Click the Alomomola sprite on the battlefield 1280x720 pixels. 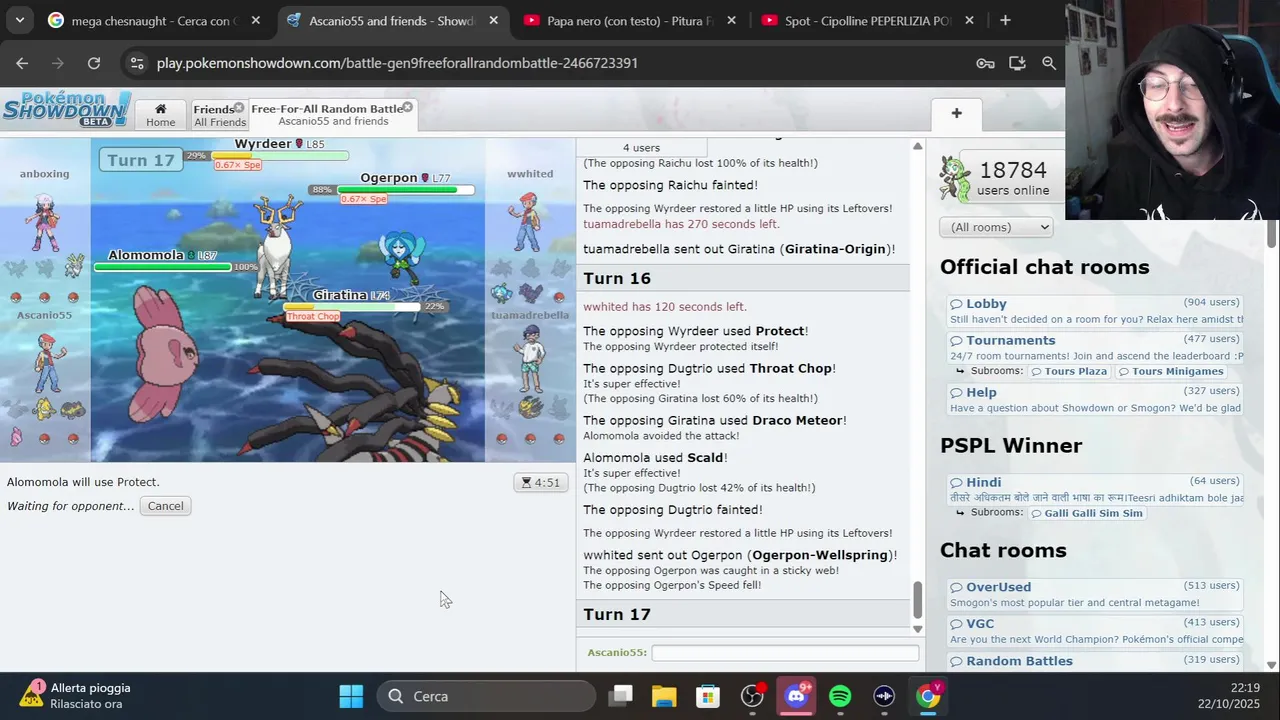(x=166, y=356)
